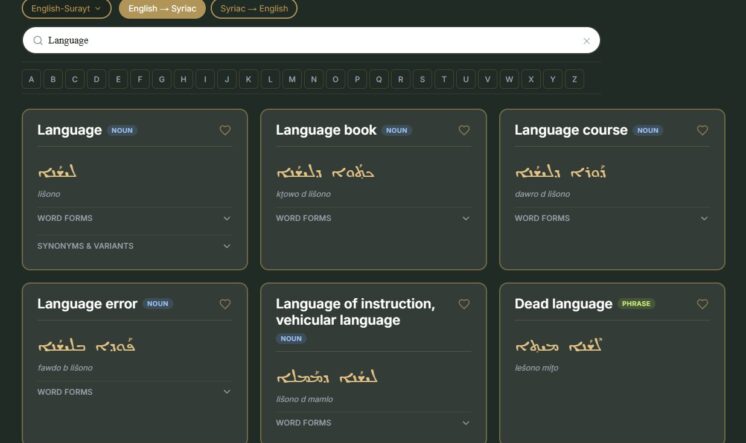Expand Word Forms for Language course
The image size is (746, 443).
611,218
